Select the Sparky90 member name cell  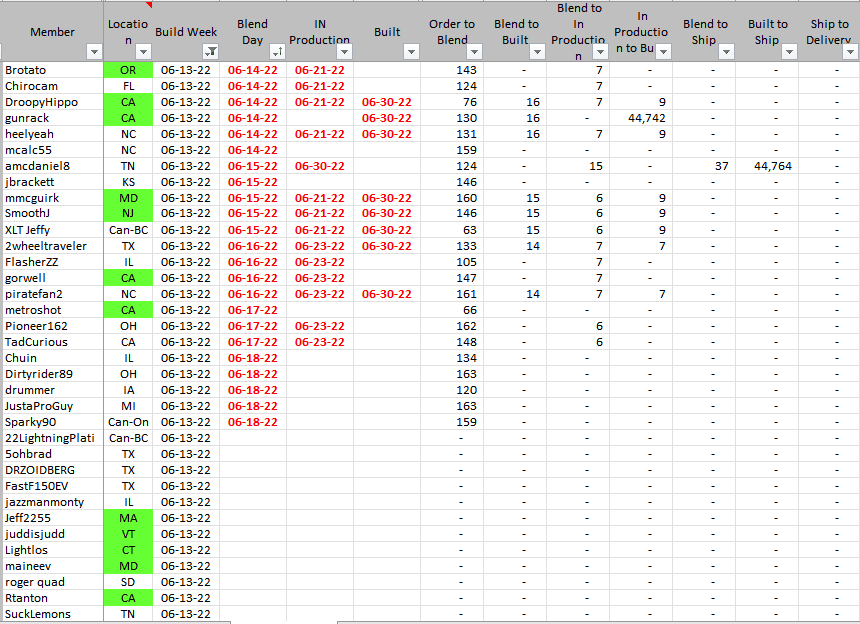(31, 422)
